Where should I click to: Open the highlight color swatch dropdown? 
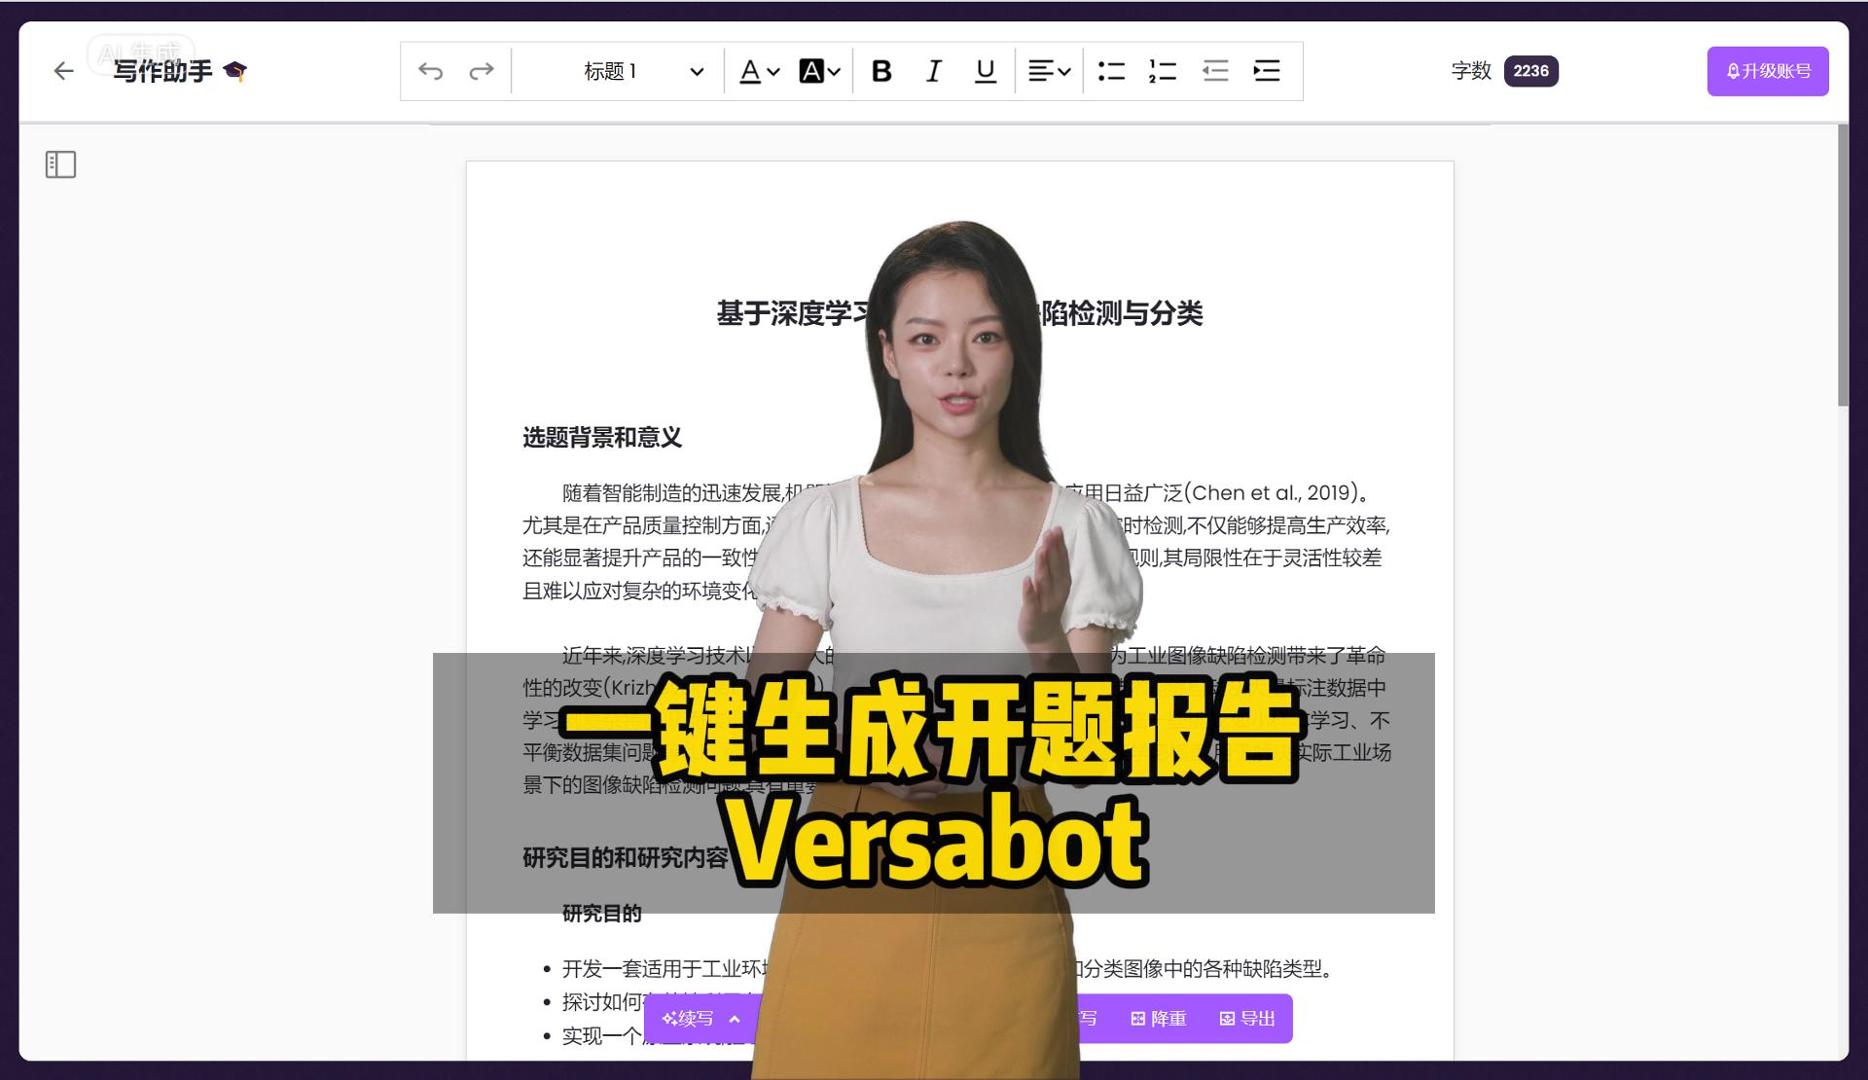[817, 71]
